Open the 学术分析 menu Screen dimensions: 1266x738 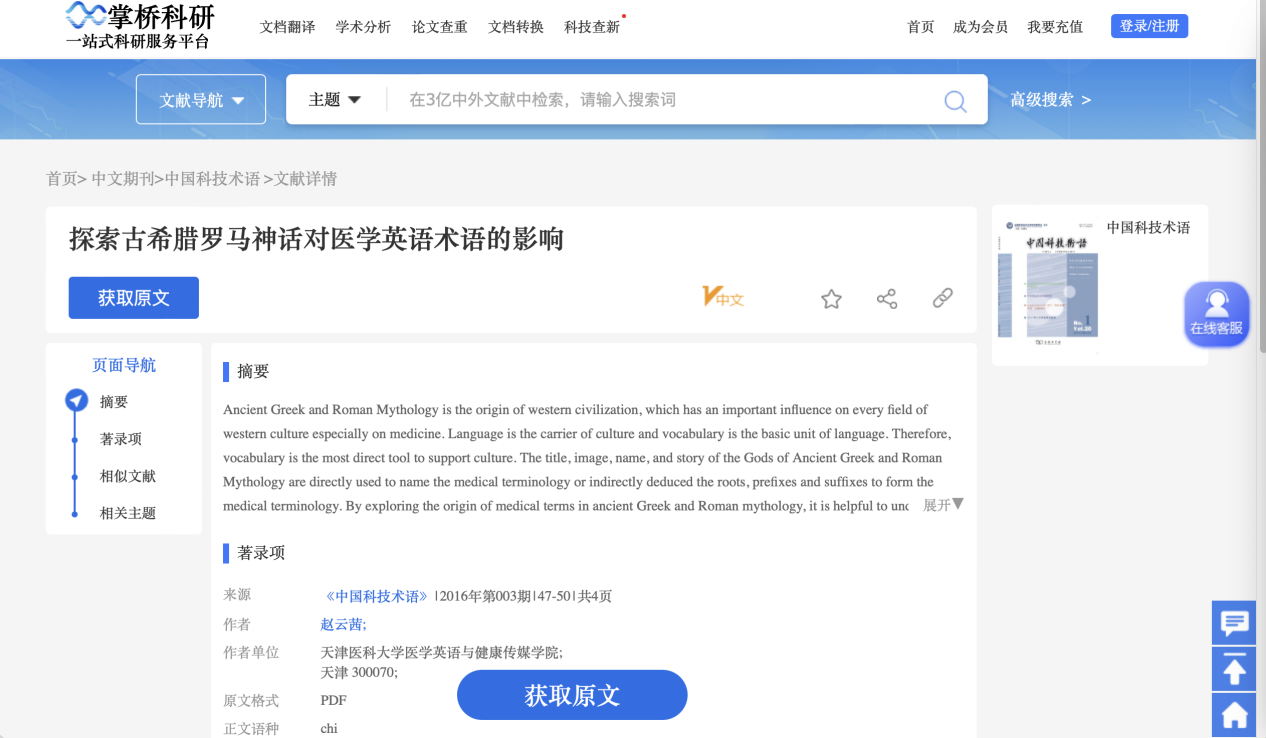[x=364, y=27]
